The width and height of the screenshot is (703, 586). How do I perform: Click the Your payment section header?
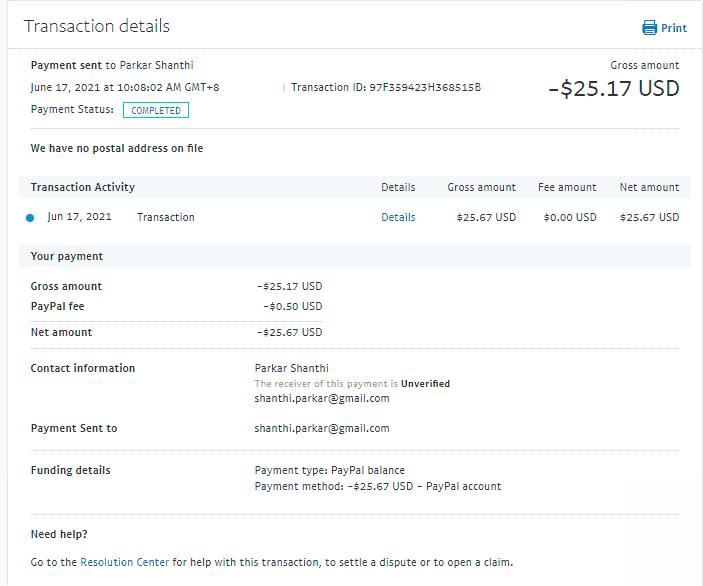[67, 256]
